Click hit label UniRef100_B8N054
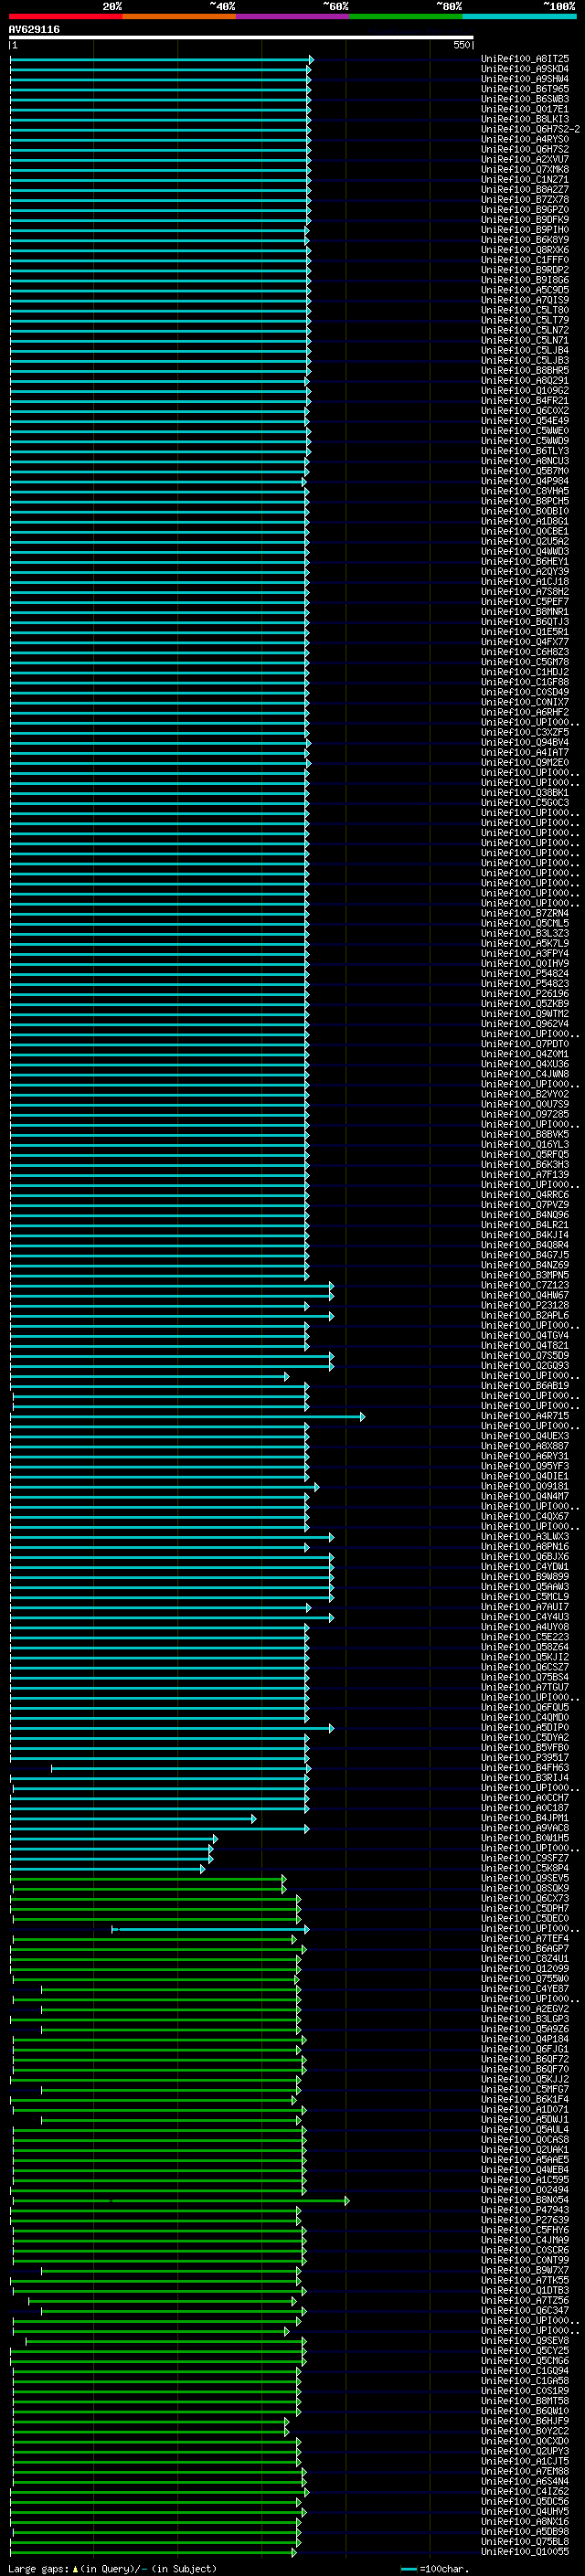This screenshot has height=2576, width=585. (x=525, y=2200)
